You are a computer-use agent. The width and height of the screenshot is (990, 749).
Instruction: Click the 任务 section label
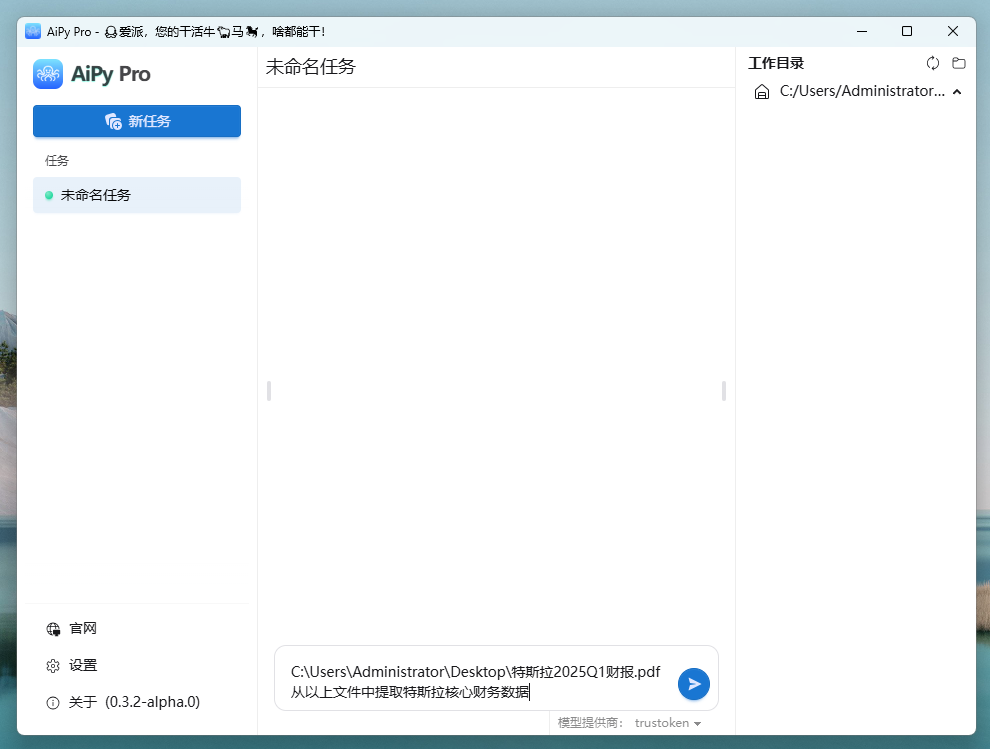click(x=57, y=160)
